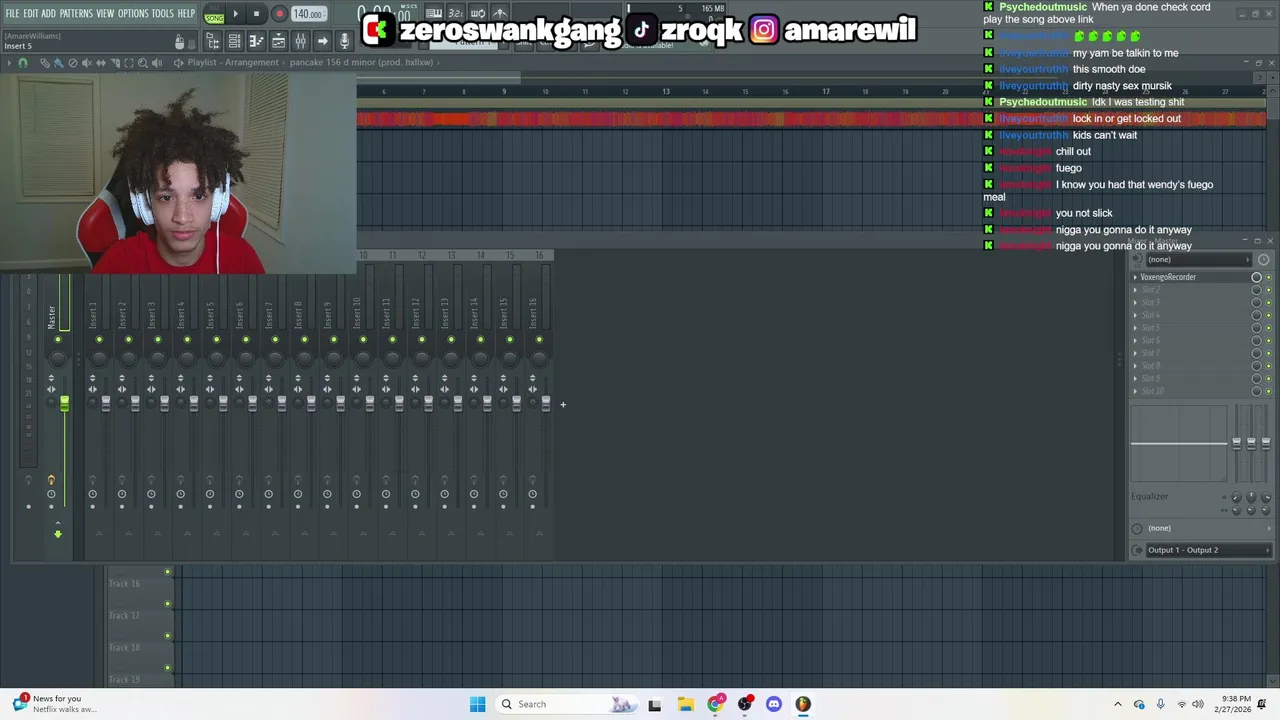This screenshot has width=1280, height=720.
Task: Mute the Insert 16 mixer track
Action: 539,340
